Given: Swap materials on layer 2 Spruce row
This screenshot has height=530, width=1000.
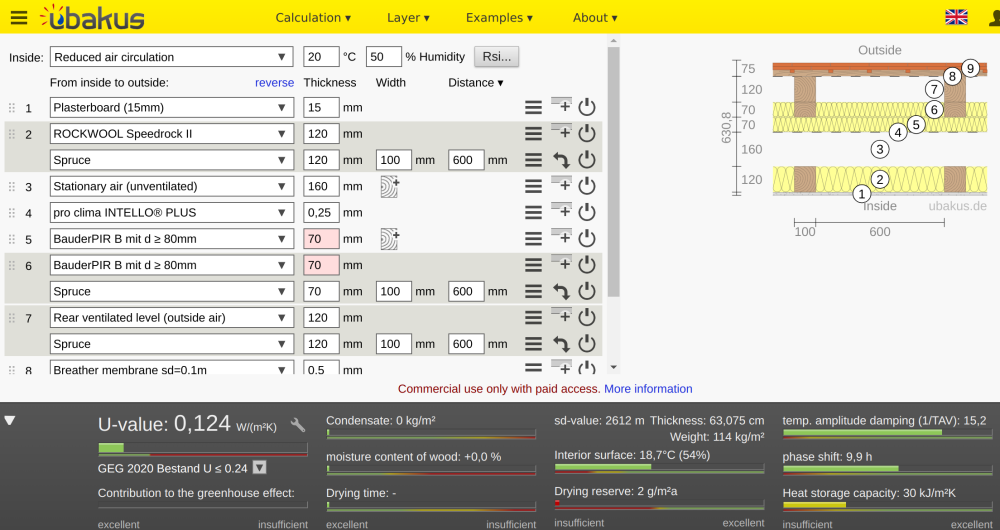Looking at the screenshot, I should (561, 160).
